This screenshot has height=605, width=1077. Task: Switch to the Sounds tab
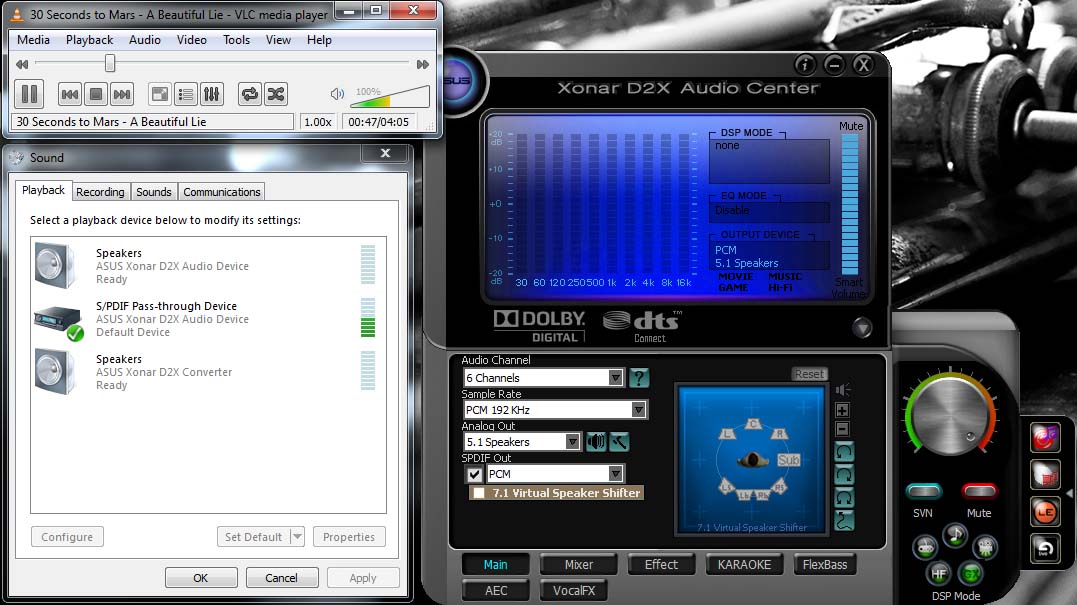coord(154,192)
